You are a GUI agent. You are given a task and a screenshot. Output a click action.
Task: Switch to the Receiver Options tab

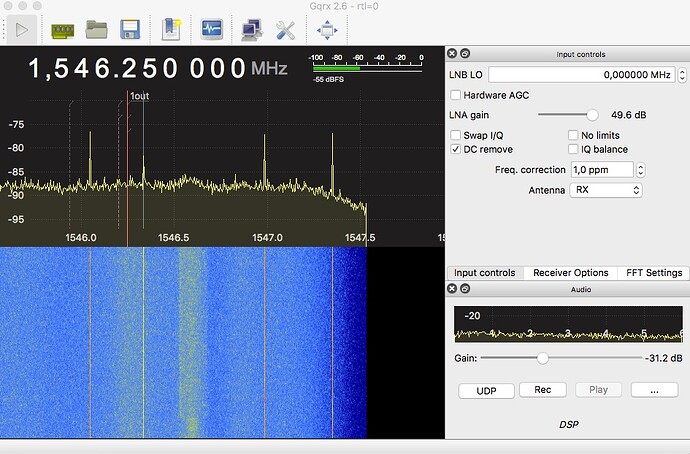click(571, 273)
